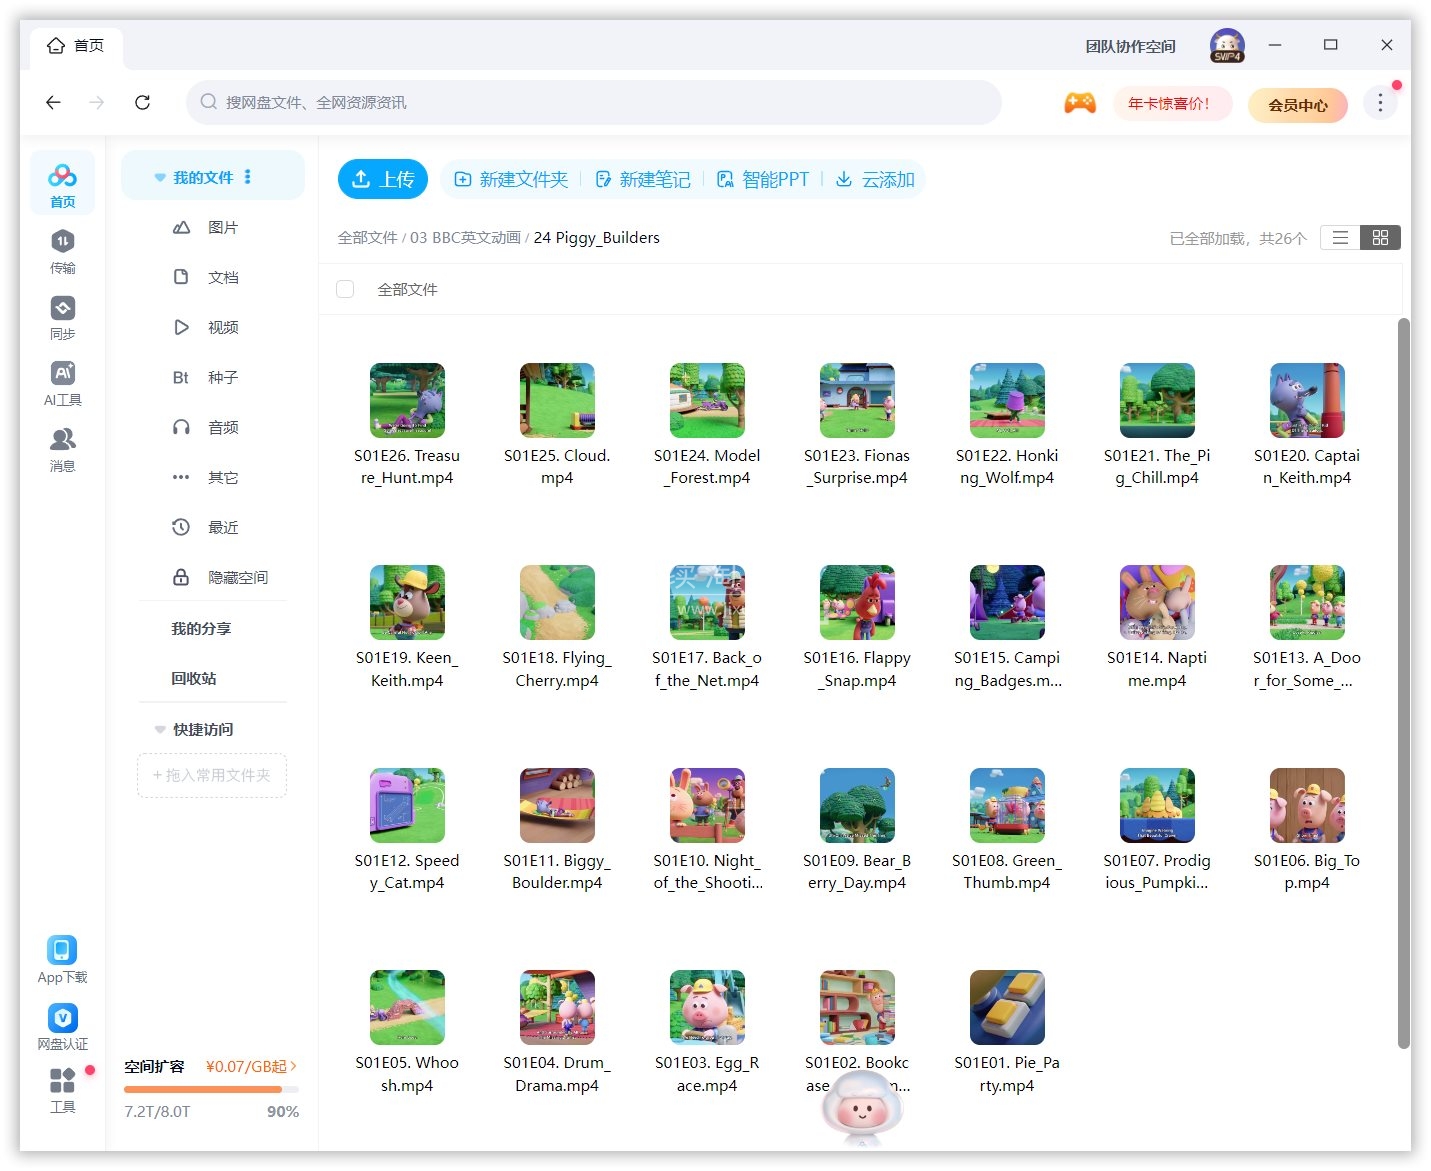Switch to list view
This screenshot has height=1171, width=1431.
(x=1341, y=238)
